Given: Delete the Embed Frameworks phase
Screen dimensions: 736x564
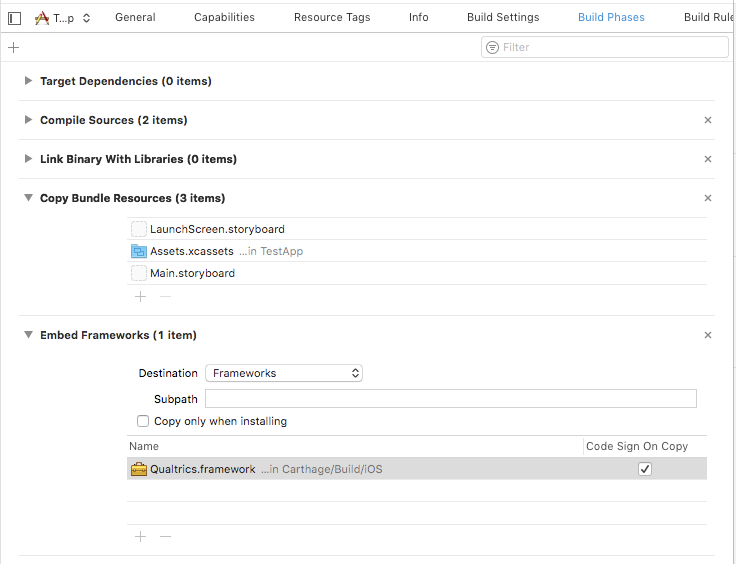Looking at the screenshot, I should (708, 335).
